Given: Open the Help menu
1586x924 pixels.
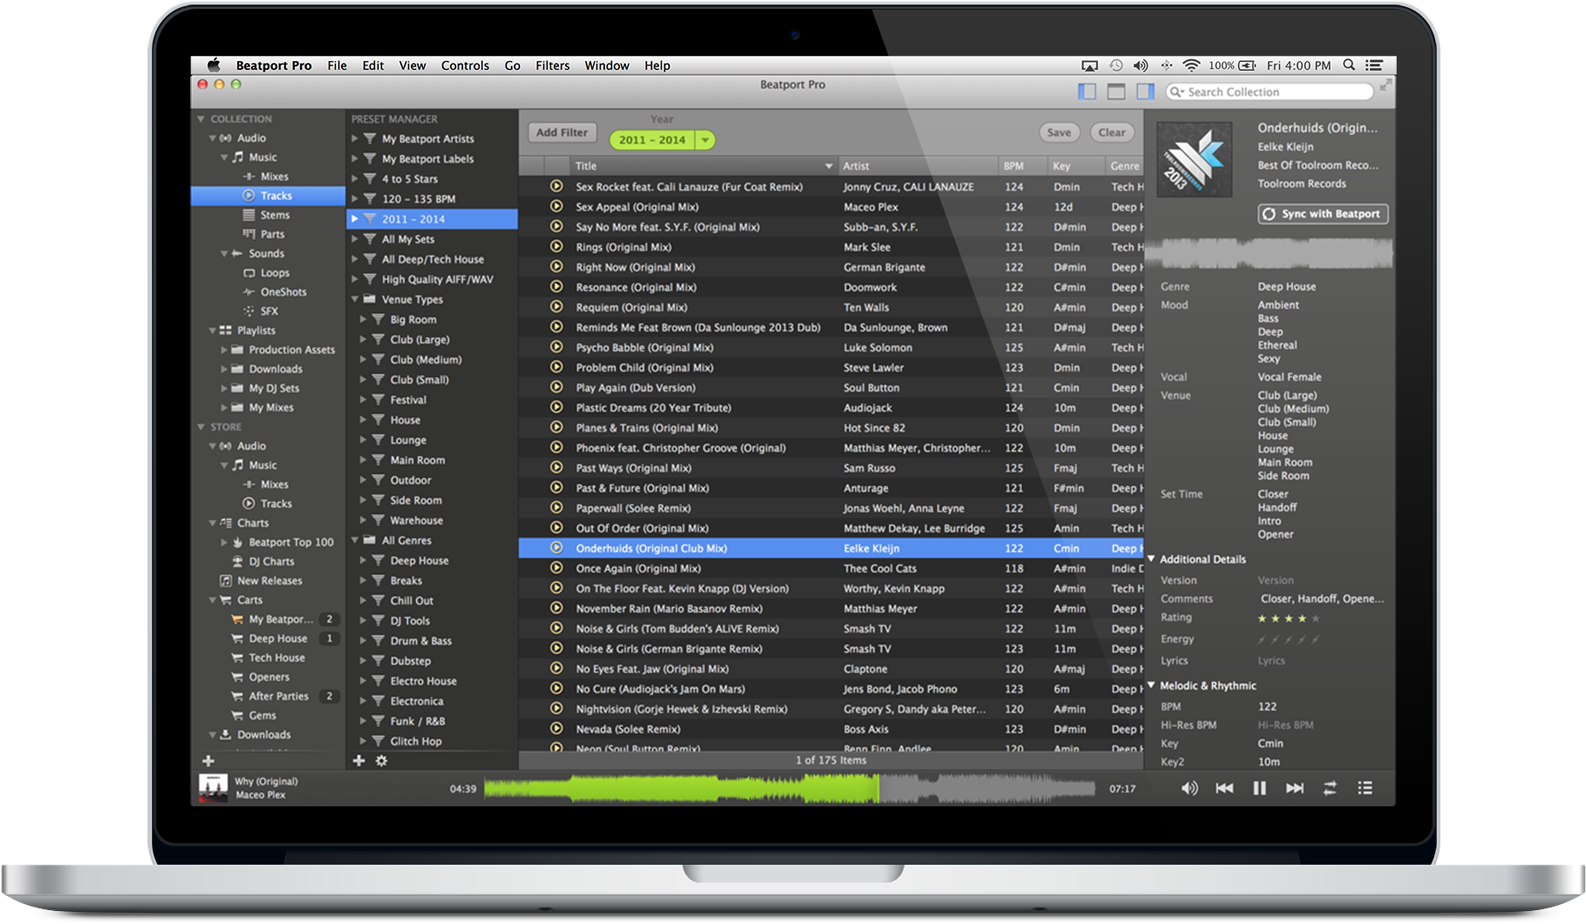Looking at the screenshot, I should tap(657, 65).
